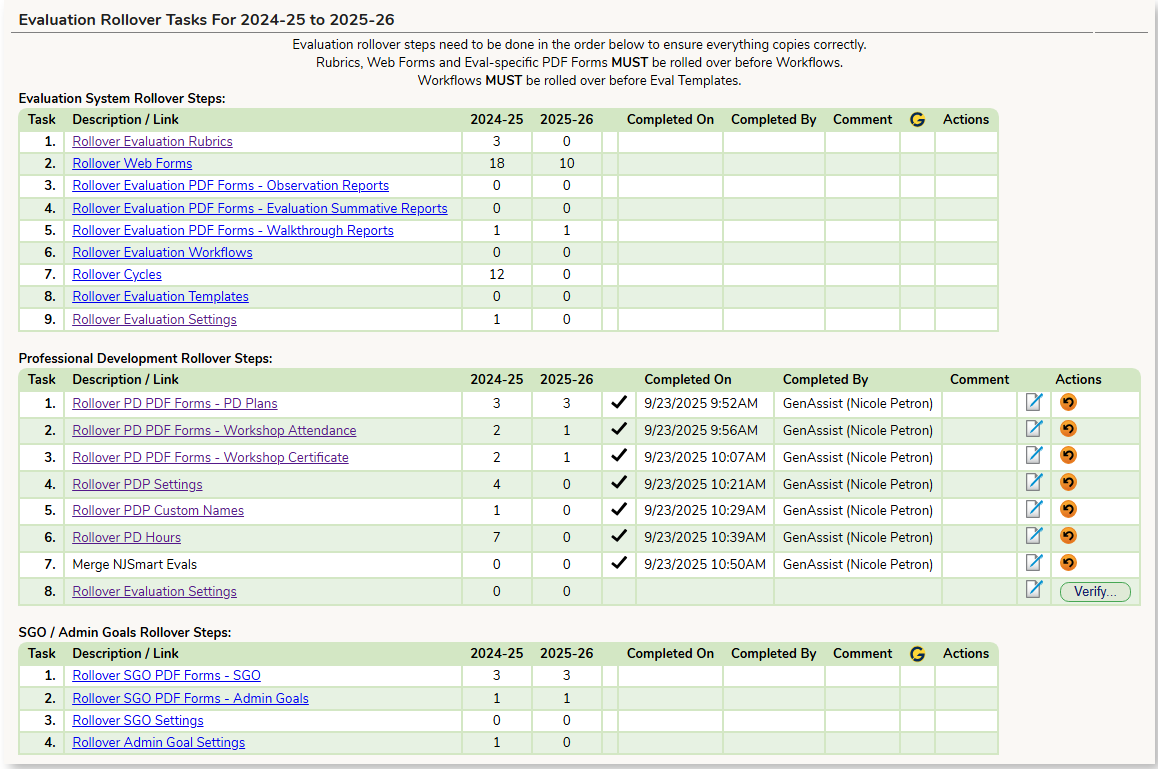
Task: Open Rollover PDP Custom Names link
Action: [x=158, y=510]
